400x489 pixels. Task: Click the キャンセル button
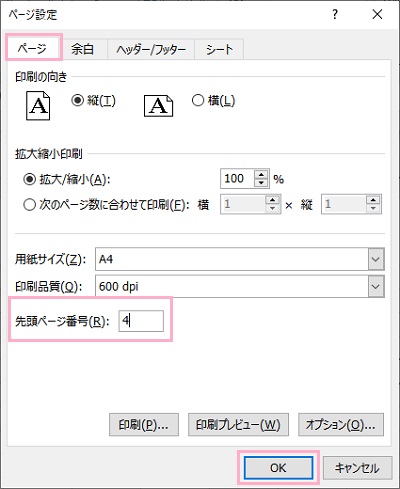(x=357, y=468)
